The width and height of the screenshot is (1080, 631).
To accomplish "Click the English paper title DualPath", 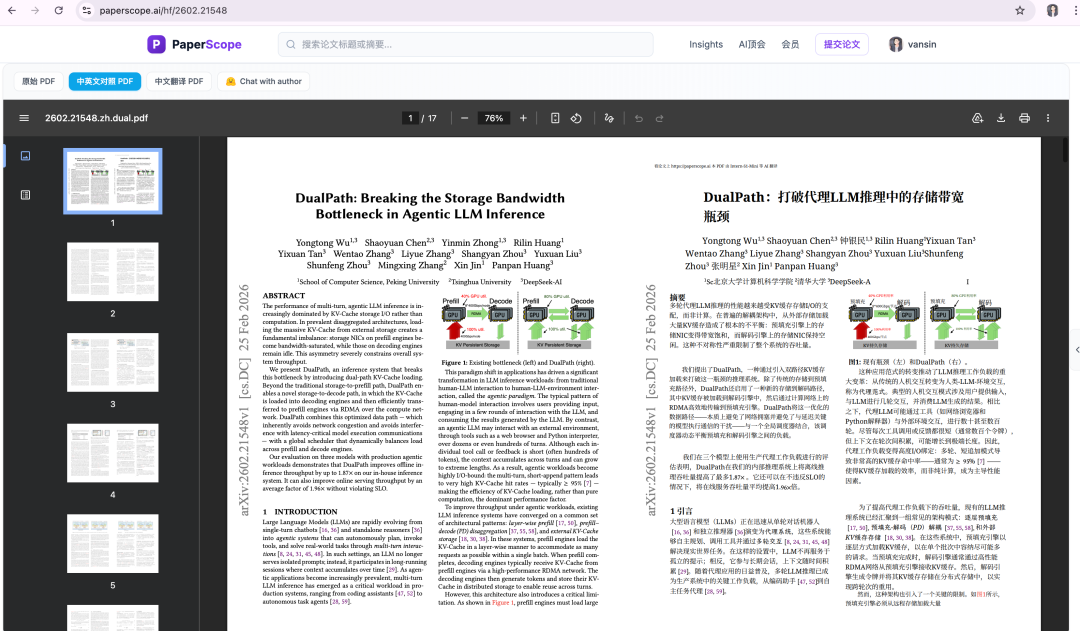I will coord(430,206).
